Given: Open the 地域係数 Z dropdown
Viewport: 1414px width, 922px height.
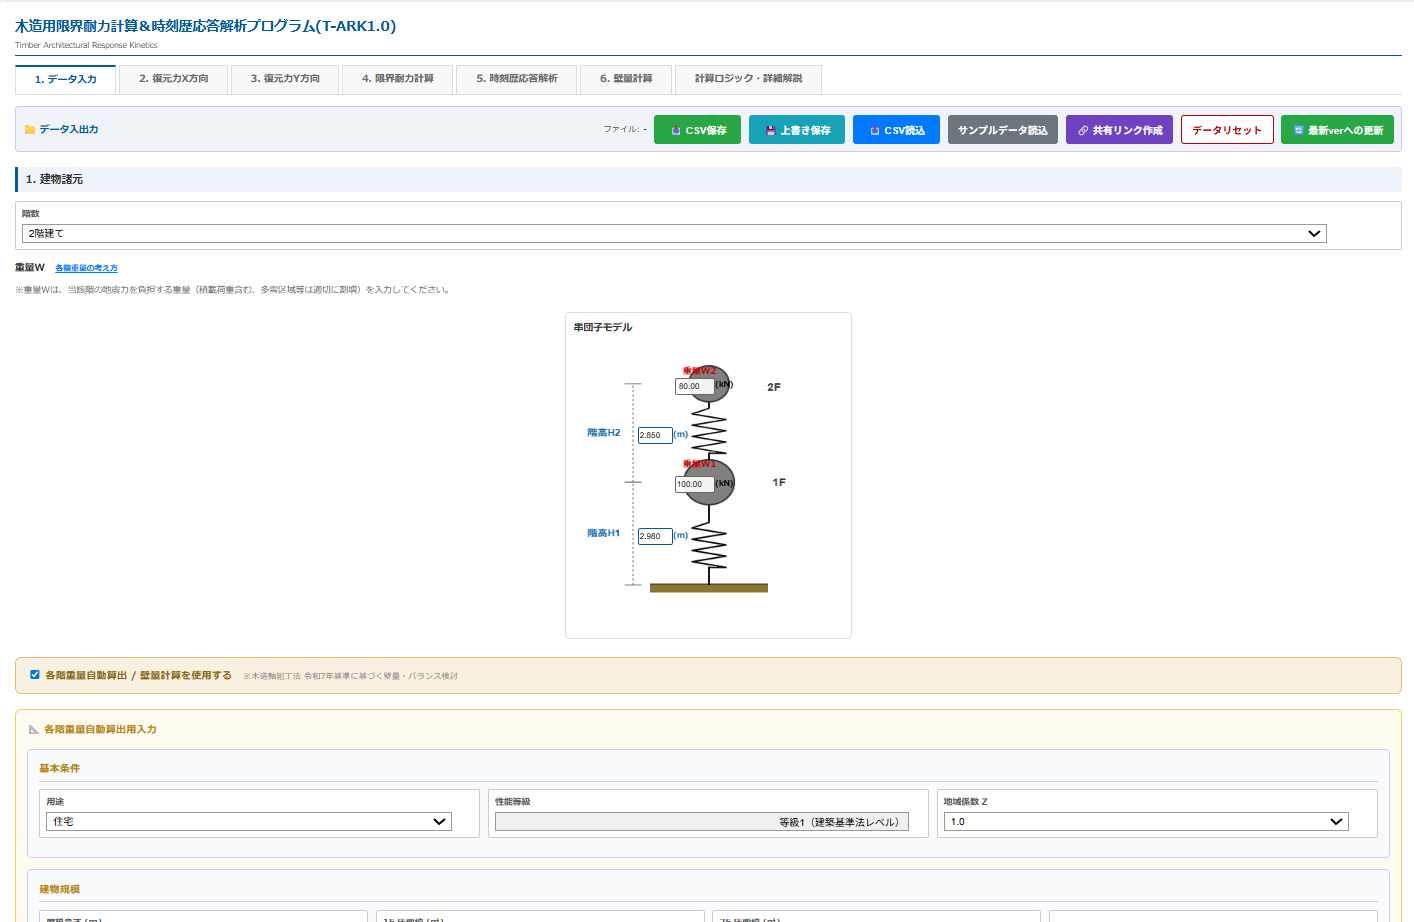Looking at the screenshot, I should (1145, 821).
